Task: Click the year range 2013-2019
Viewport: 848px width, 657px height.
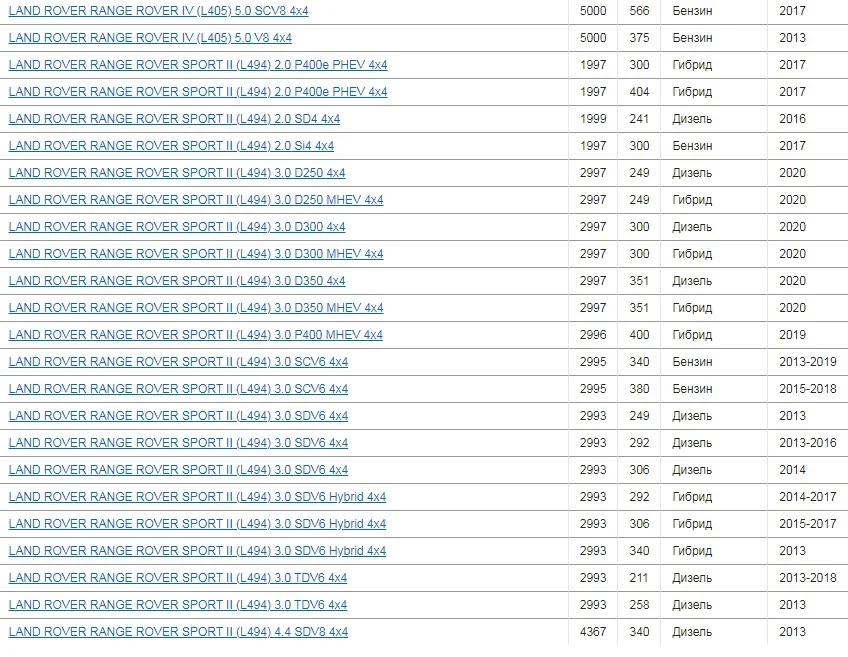Action: (808, 362)
